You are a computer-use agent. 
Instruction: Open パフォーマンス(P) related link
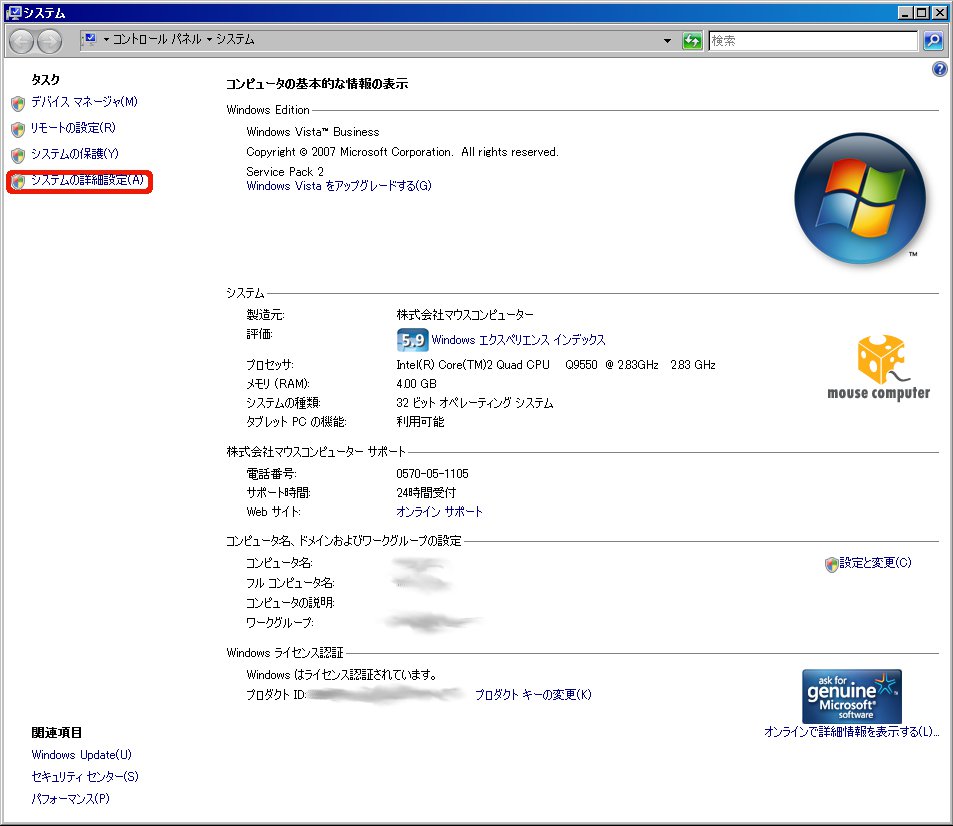[71, 799]
